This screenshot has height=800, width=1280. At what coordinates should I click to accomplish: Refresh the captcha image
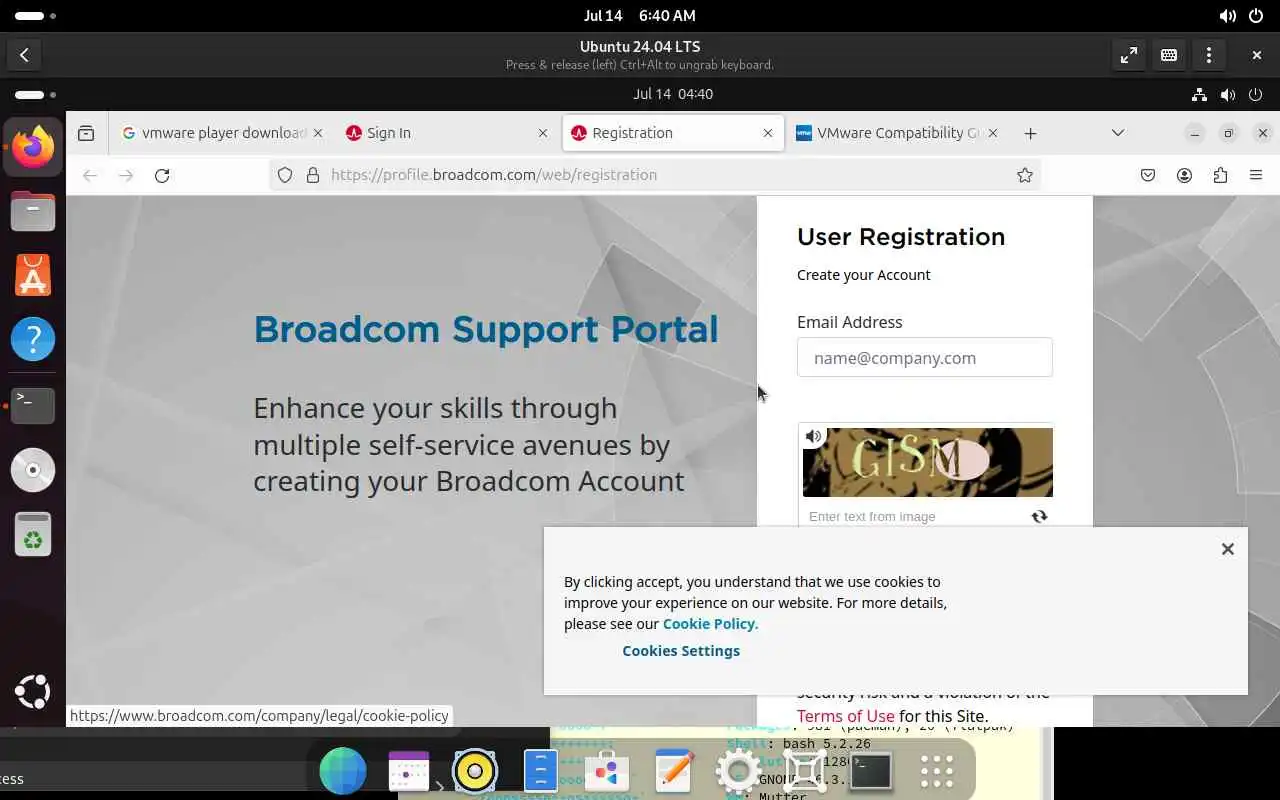tap(1040, 517)
